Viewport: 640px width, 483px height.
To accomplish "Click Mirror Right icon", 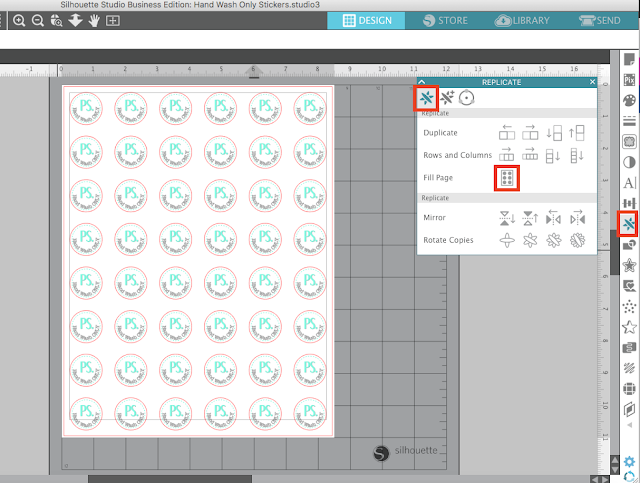I will (x=577, y=218).
